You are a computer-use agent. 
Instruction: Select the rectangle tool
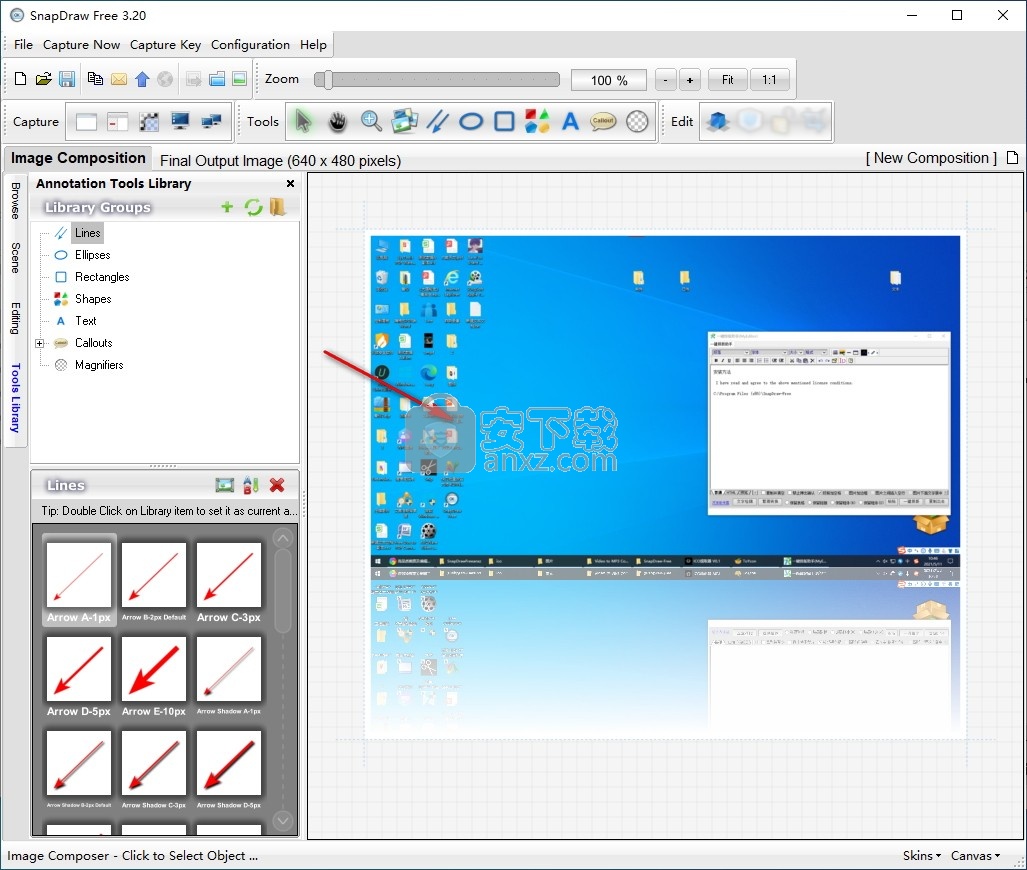[x=504, y=121]
